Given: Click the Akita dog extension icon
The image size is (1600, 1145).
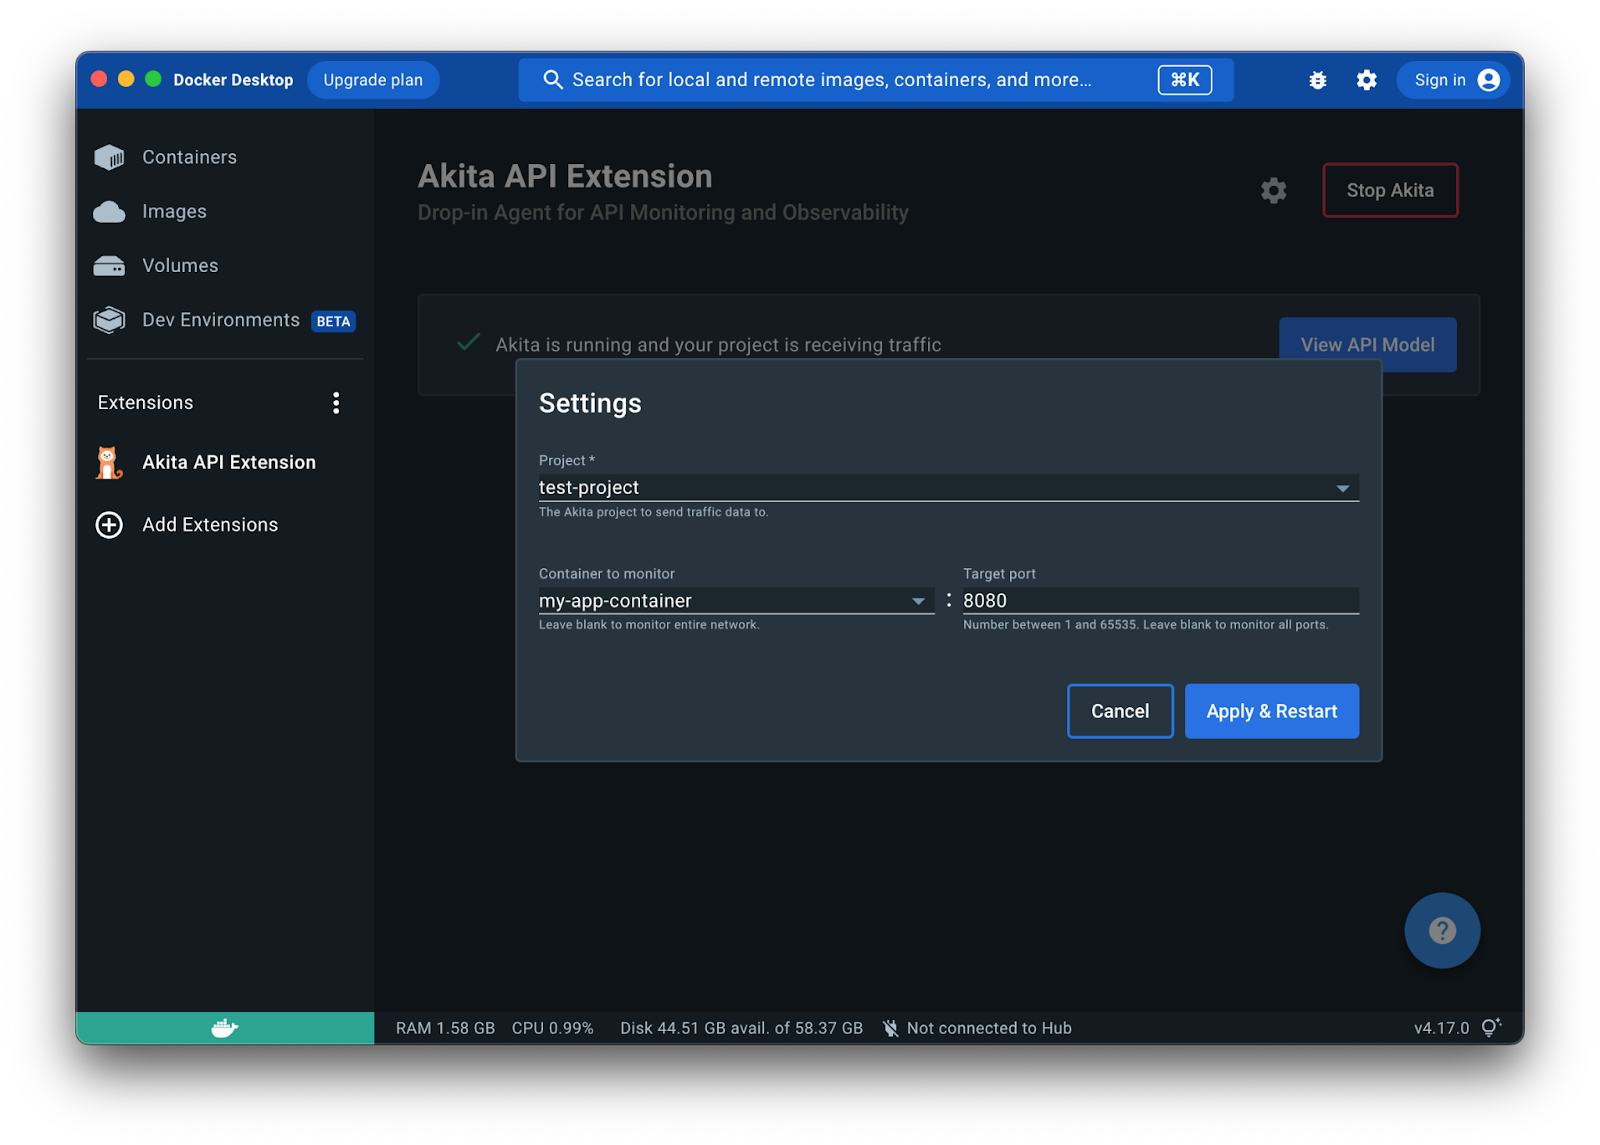Looking at the screenshot, I should pos(109,463).
